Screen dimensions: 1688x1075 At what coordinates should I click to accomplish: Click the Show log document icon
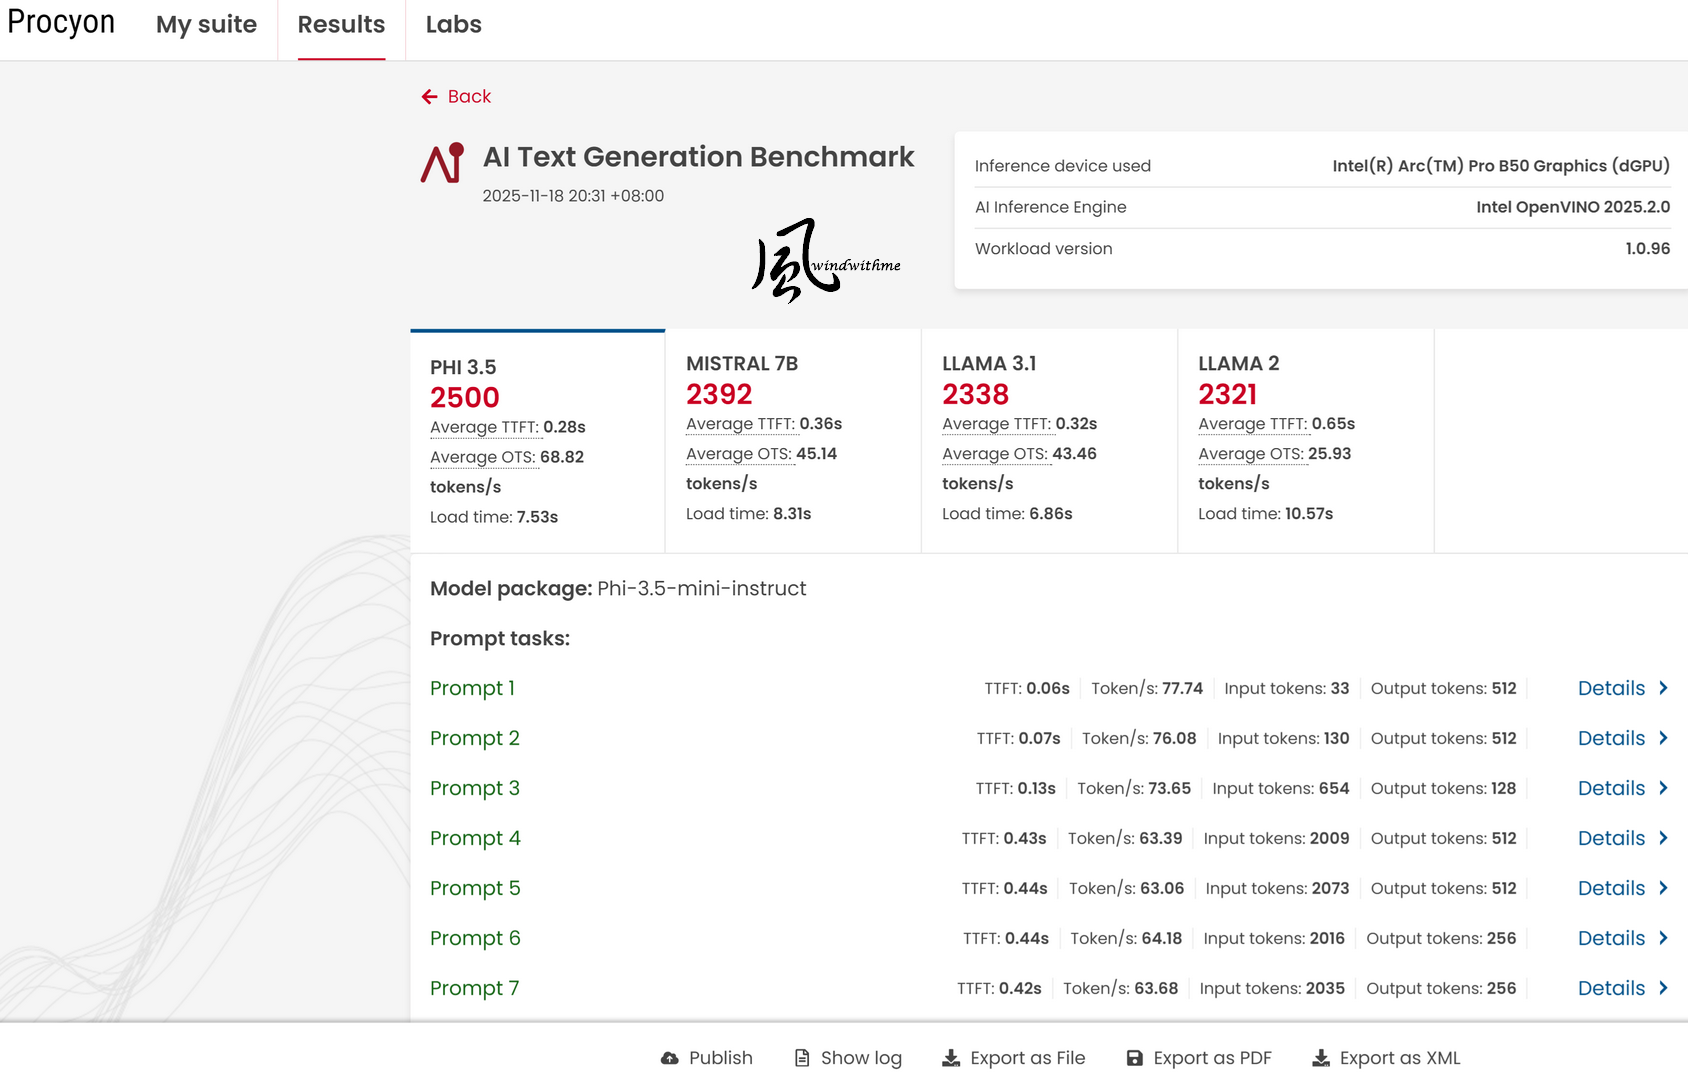tap(802, 1058)
